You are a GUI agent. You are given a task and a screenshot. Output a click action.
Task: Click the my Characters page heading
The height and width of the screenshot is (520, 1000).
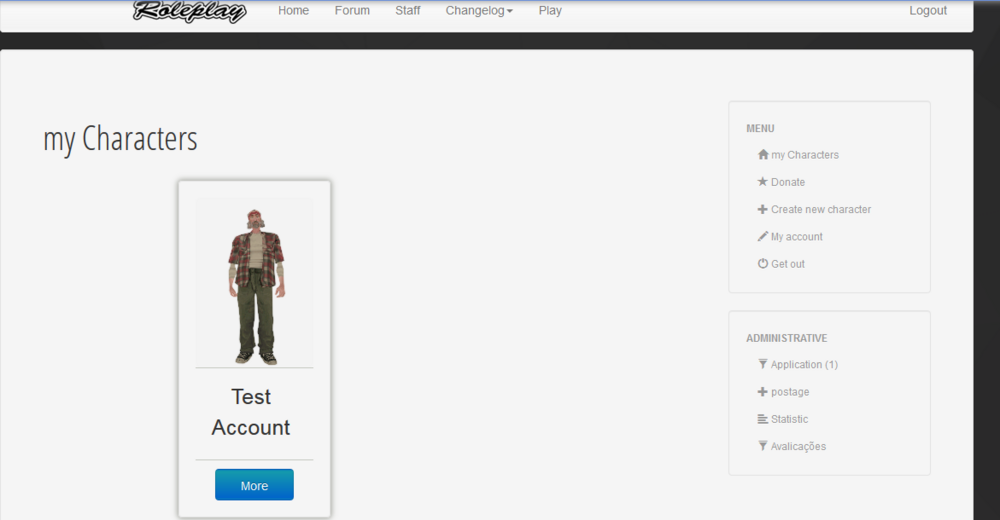(121, 139)
